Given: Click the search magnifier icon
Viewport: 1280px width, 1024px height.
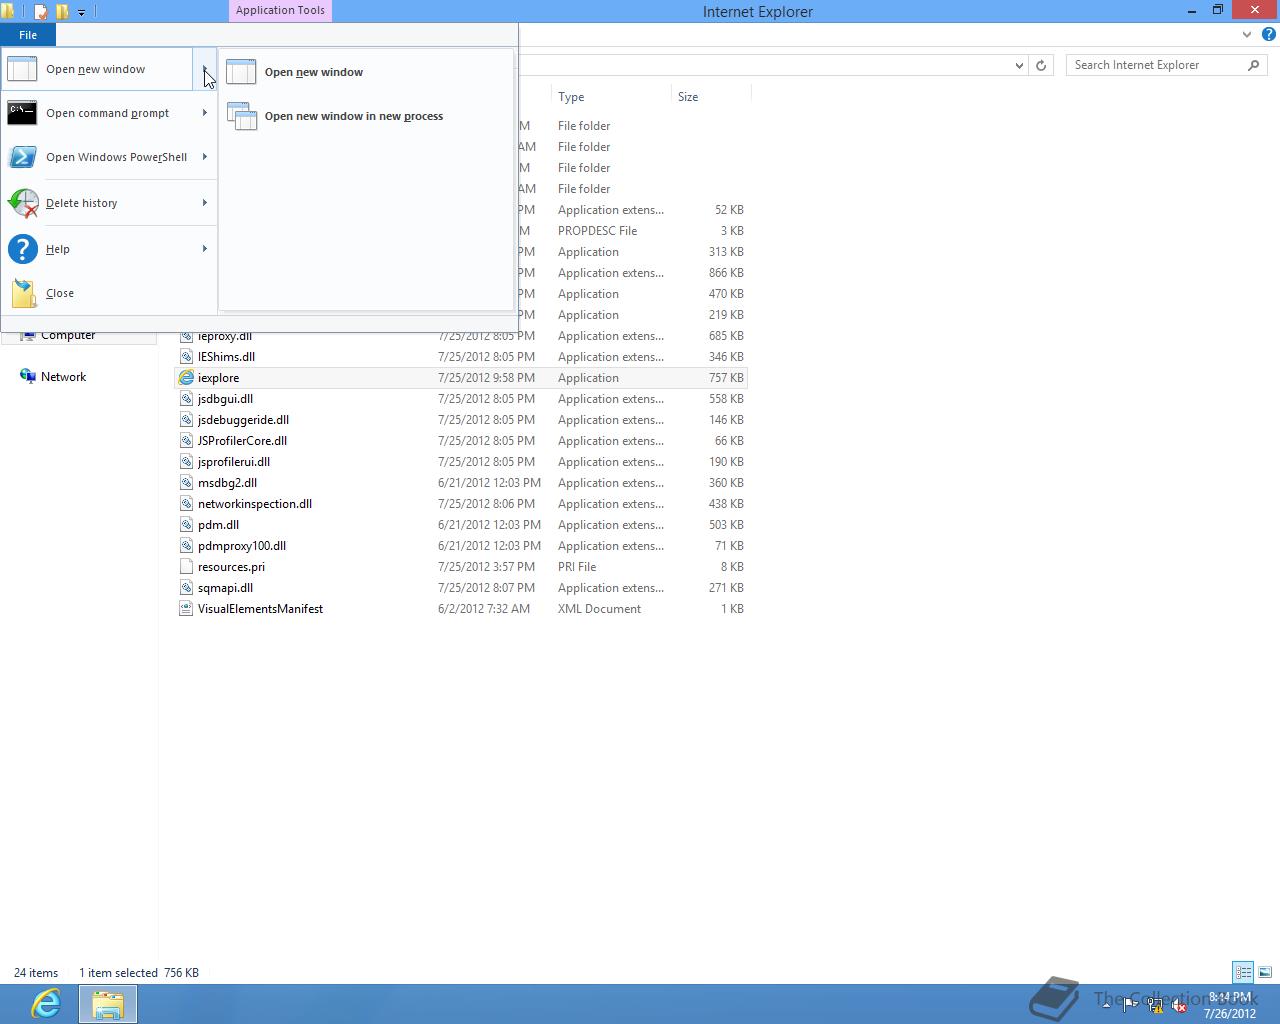Looking at the screenshot, I should click(1254, 65).
